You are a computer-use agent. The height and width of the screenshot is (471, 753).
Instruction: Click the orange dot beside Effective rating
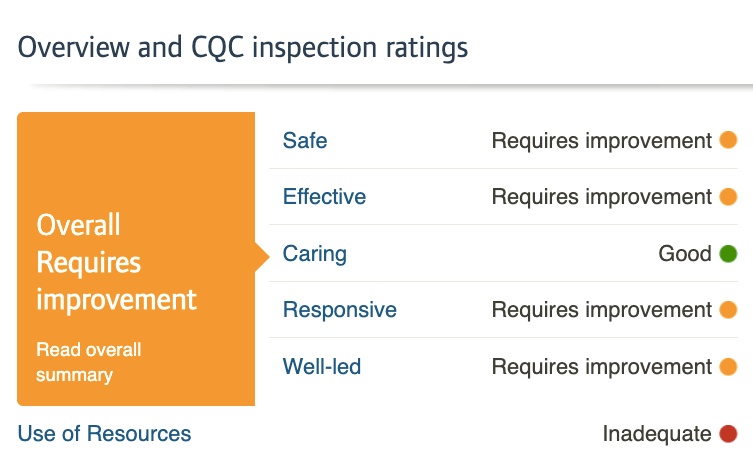pyautogui.click(x=728, y=197)
